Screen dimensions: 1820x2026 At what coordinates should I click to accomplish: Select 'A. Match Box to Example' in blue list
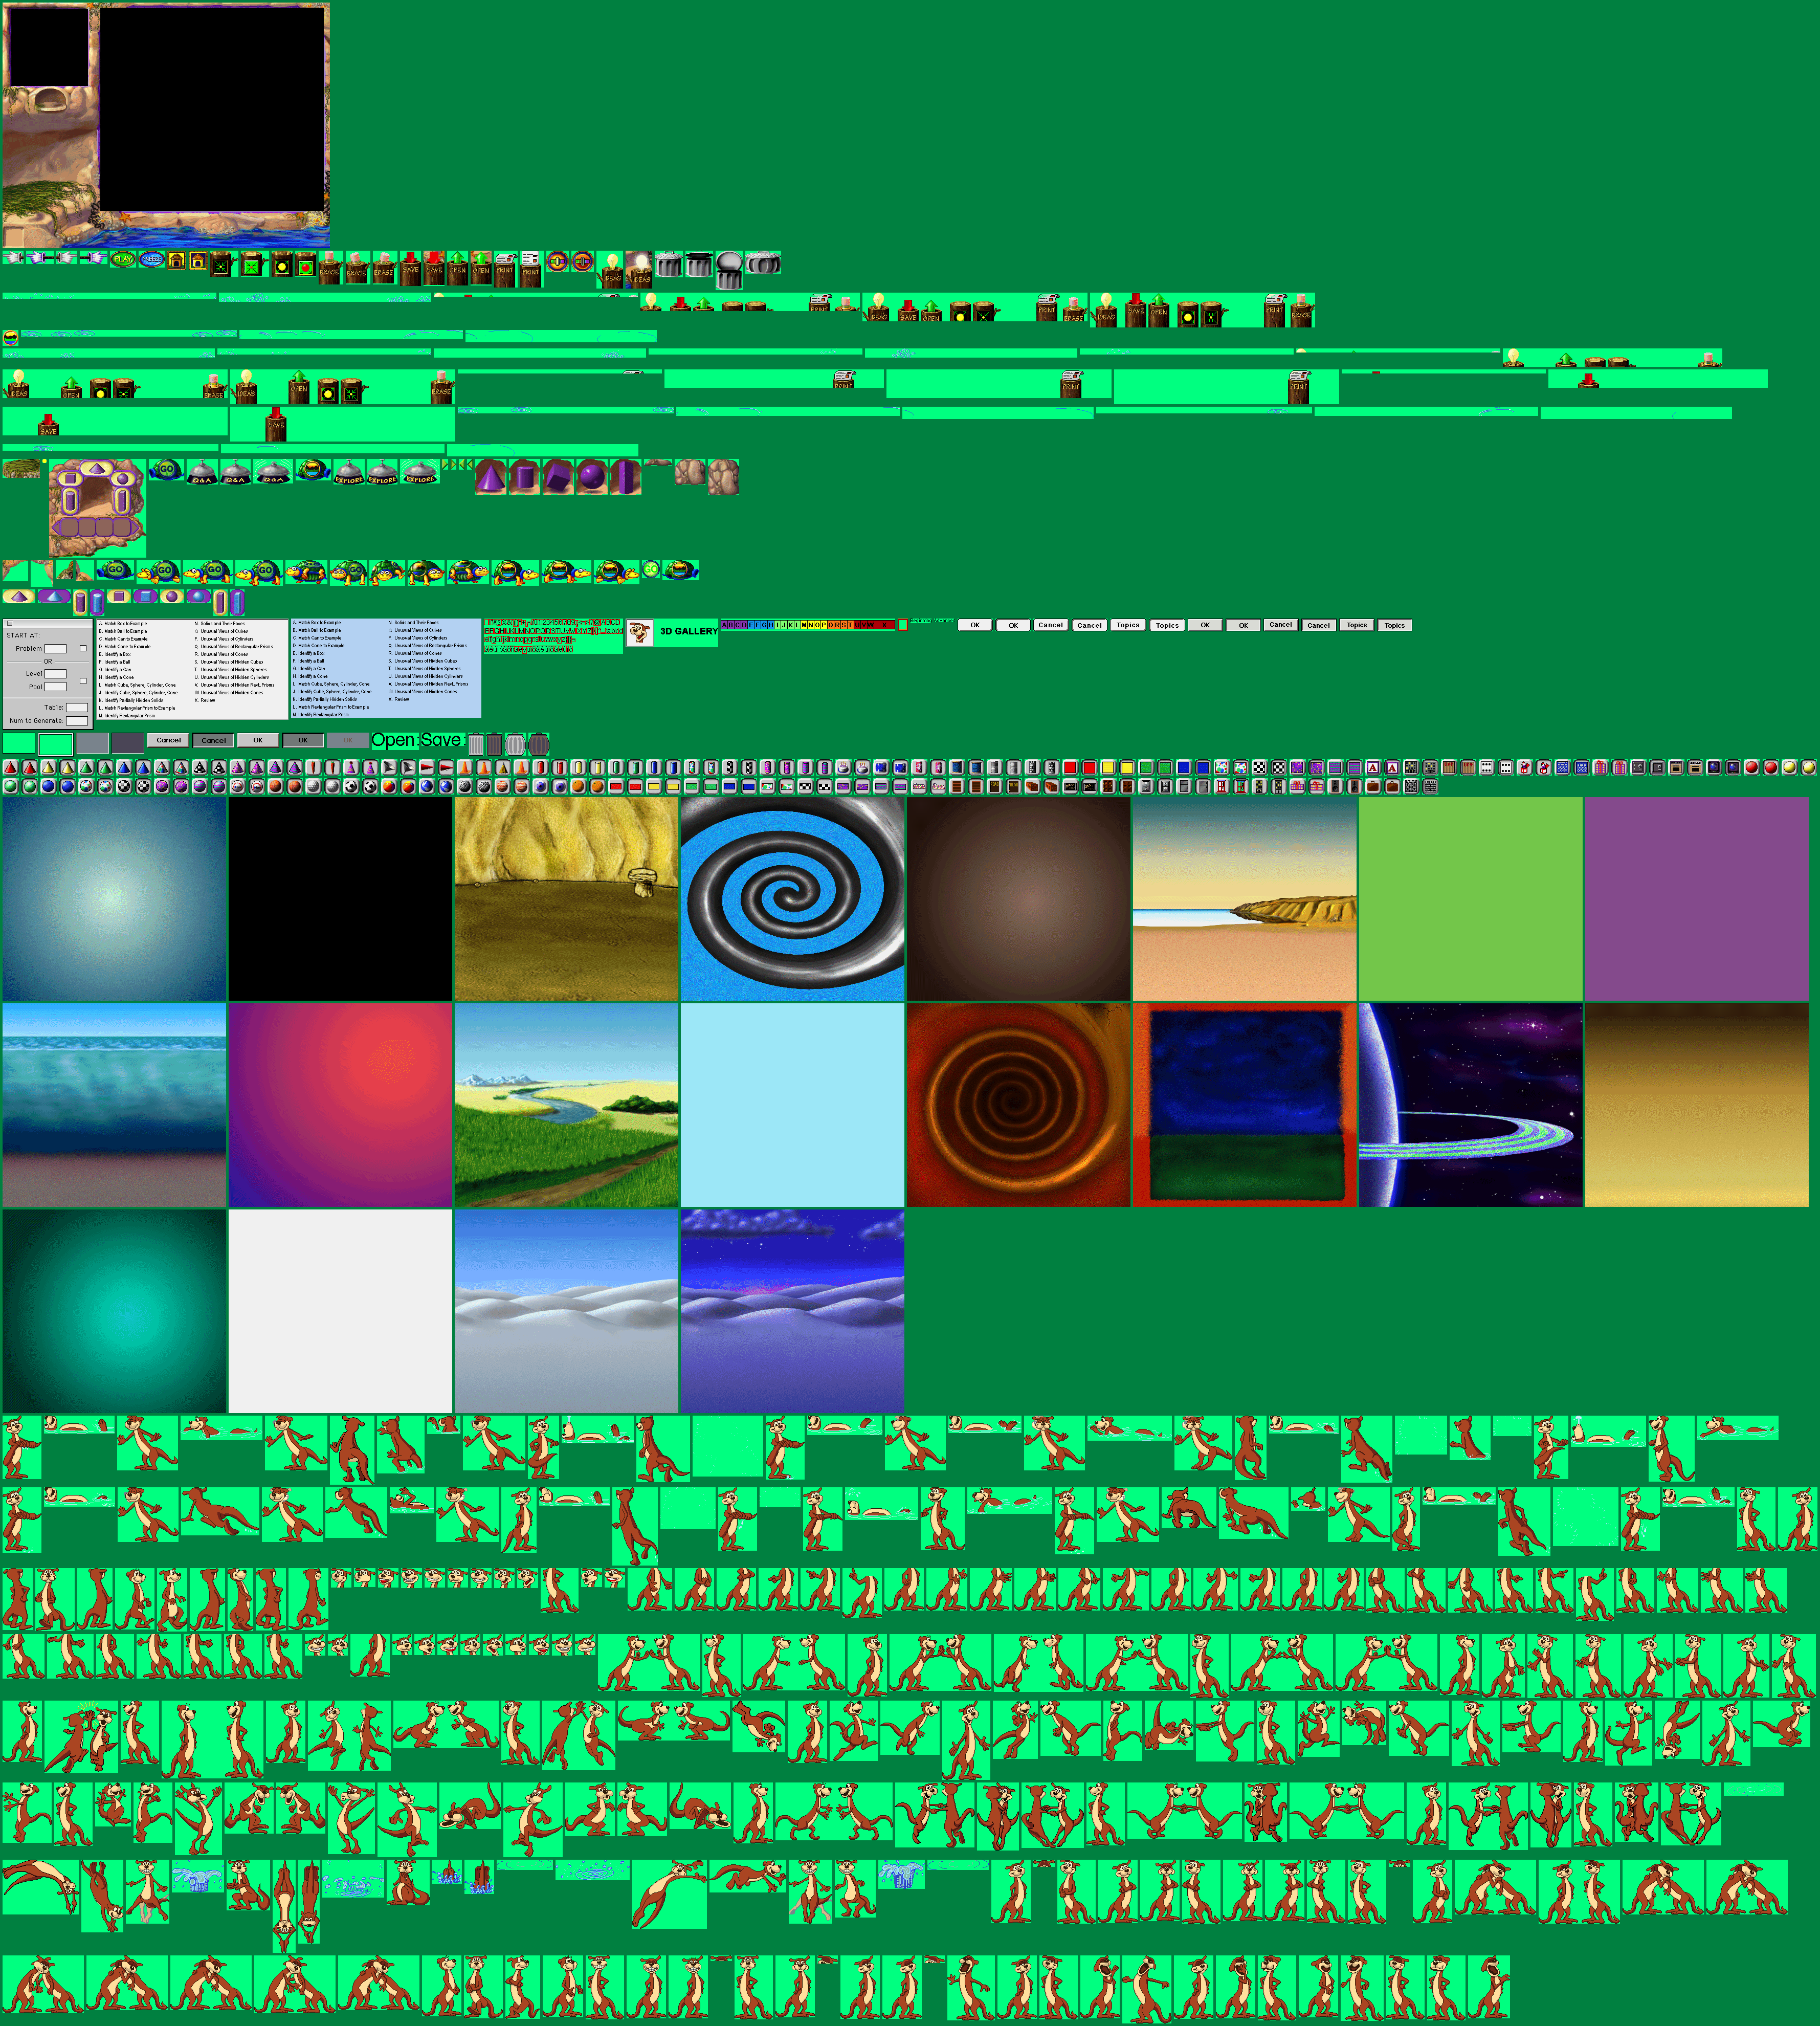pos(317,623)
